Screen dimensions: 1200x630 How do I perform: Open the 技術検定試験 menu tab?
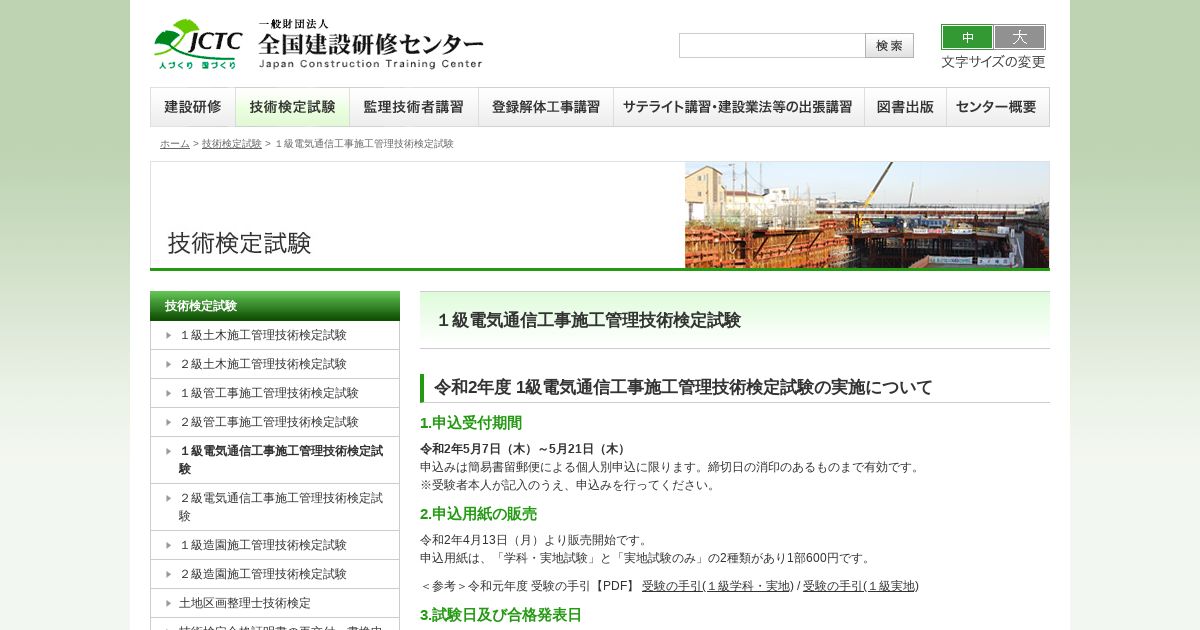point(292,107)
